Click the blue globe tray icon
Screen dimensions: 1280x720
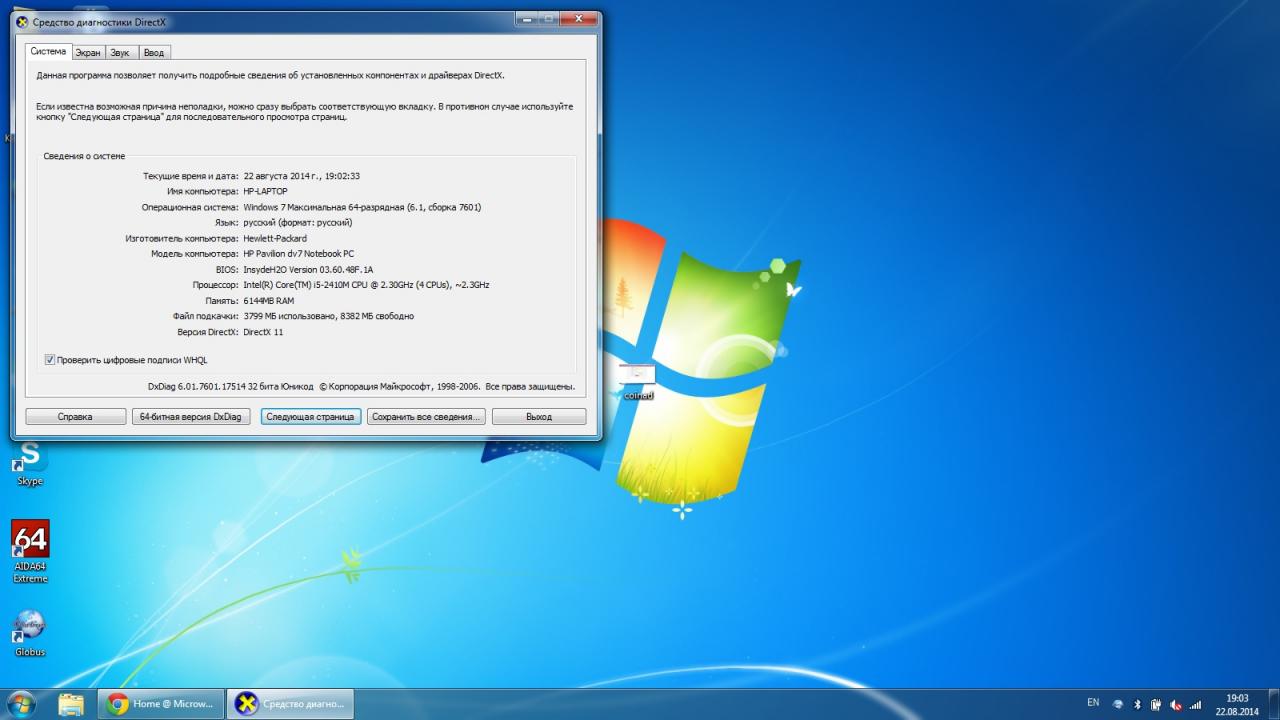pyautogui.click(x=1118, y=704)
